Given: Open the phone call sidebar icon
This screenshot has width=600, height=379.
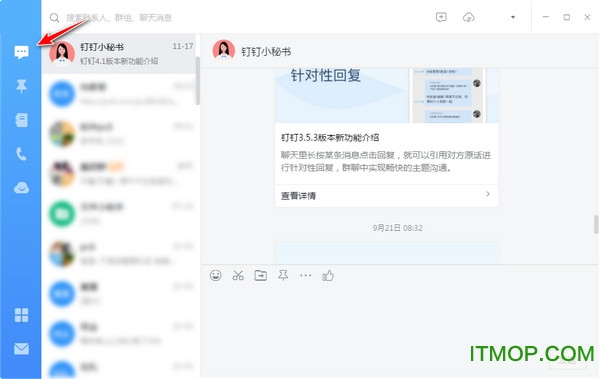Looking at the screenshot, I should [x=21, y=154].
